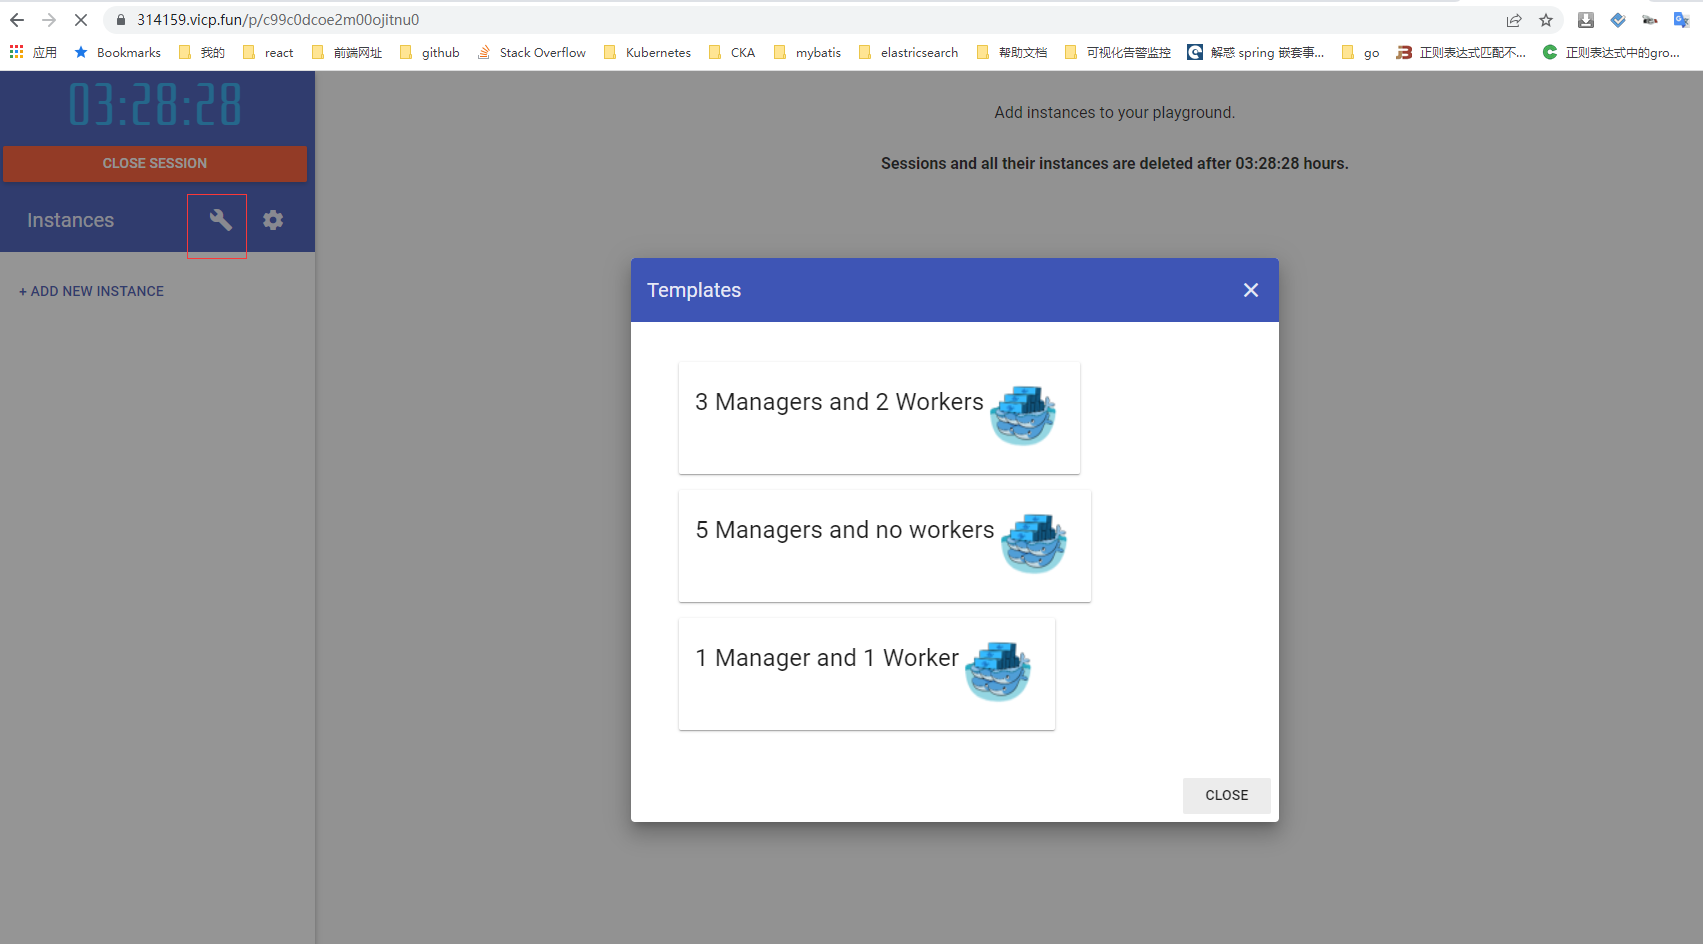Go forward in the browser

pyautogui.click(x=49, y=20)
